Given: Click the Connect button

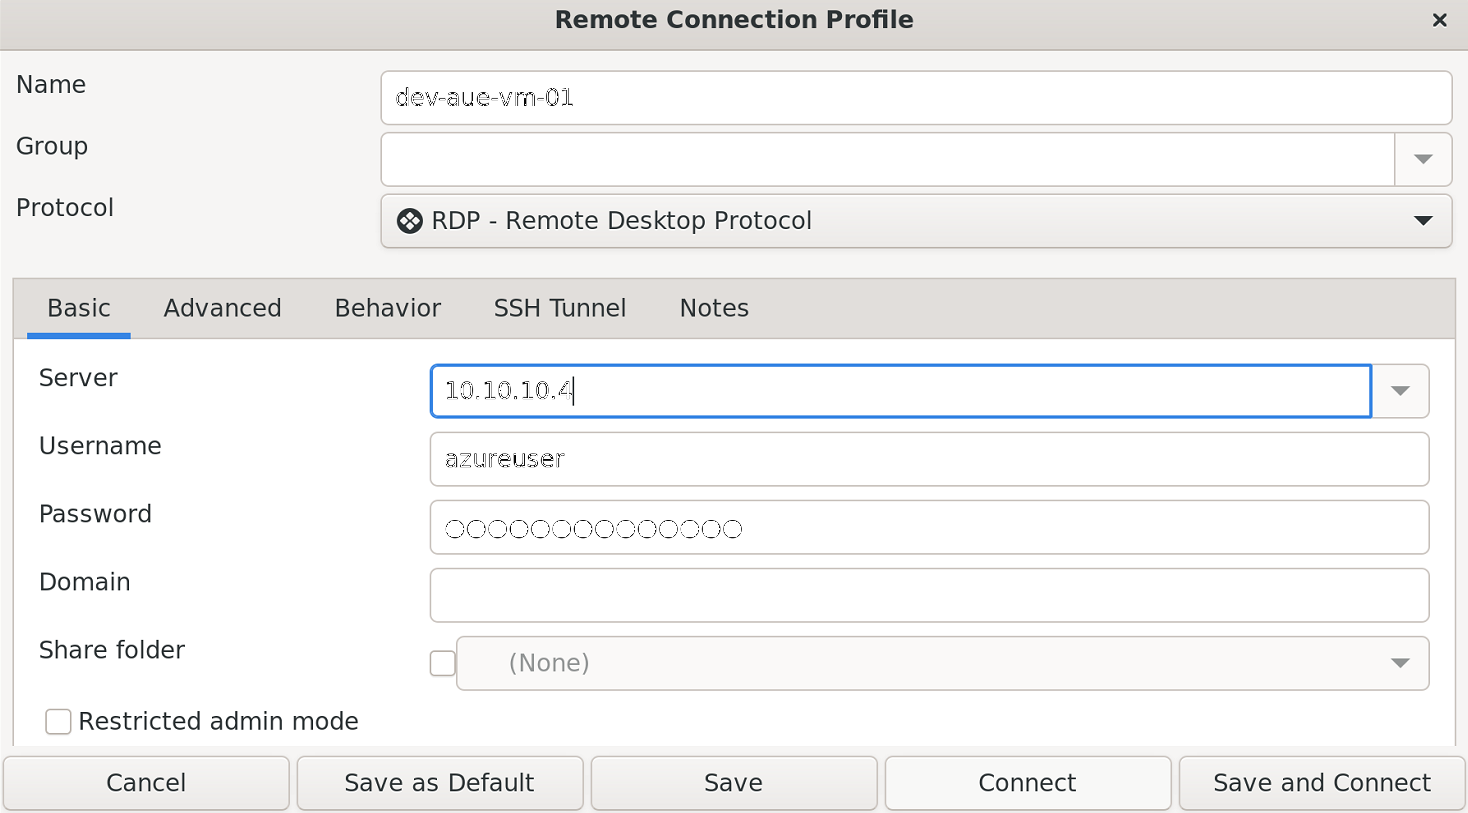Looking at the screenshot, I should click(1027, 783).
